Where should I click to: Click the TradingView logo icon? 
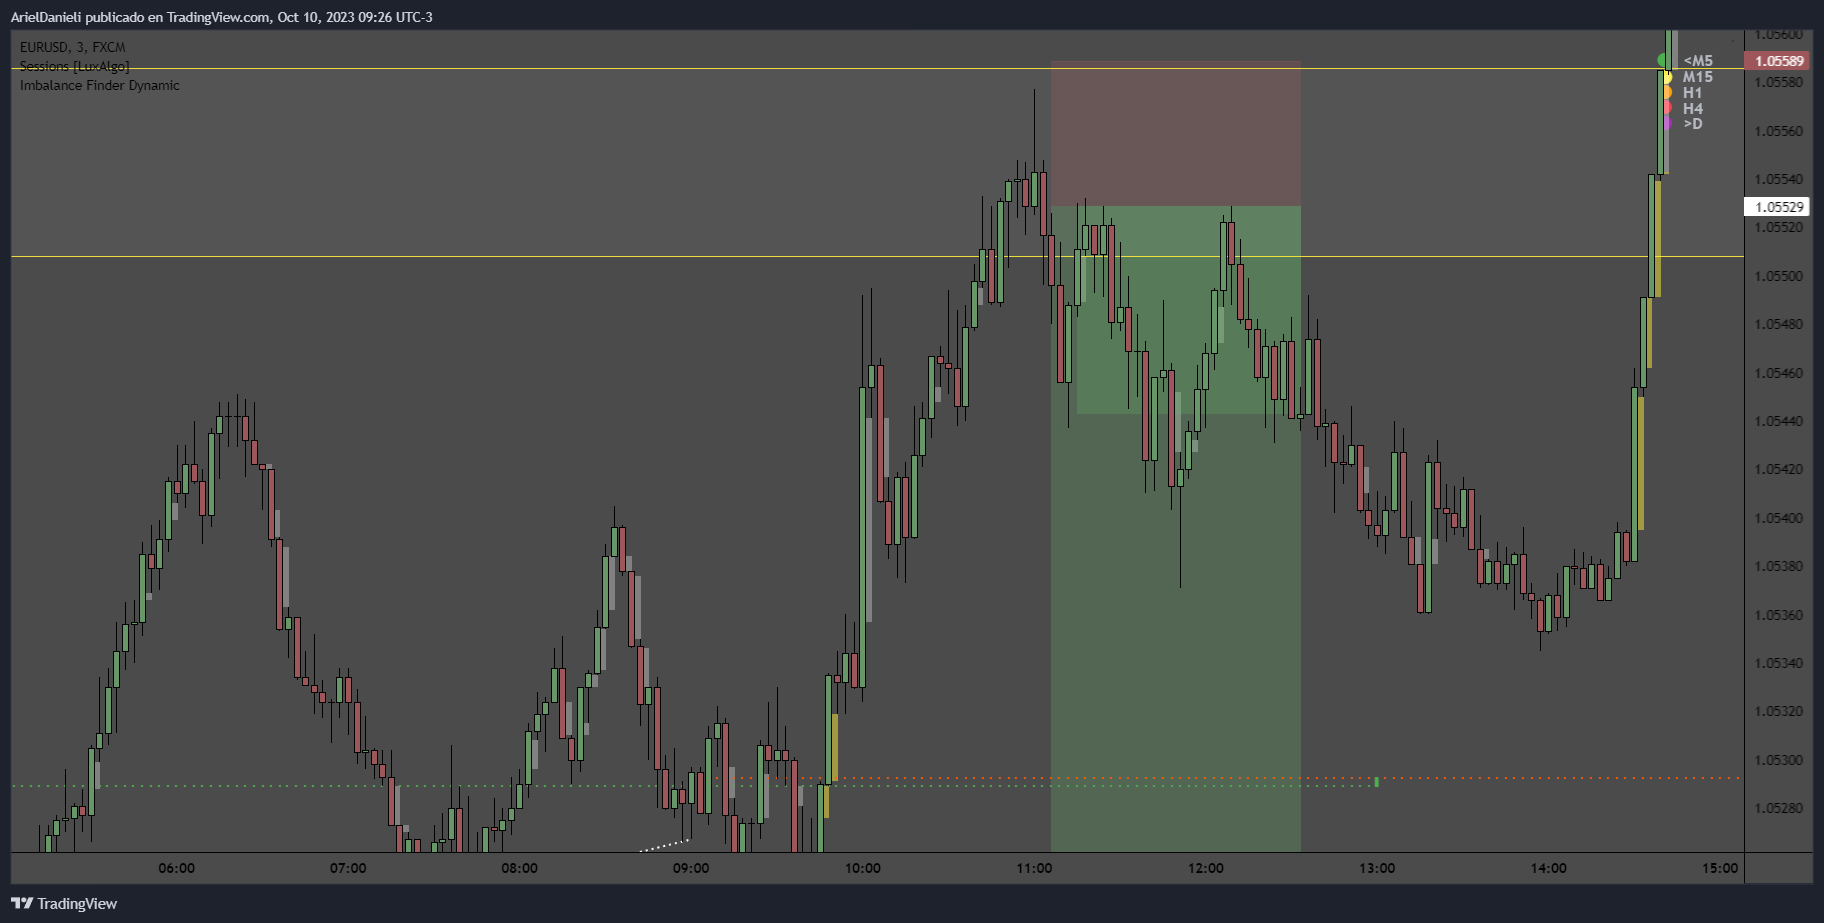pos(22,903)
